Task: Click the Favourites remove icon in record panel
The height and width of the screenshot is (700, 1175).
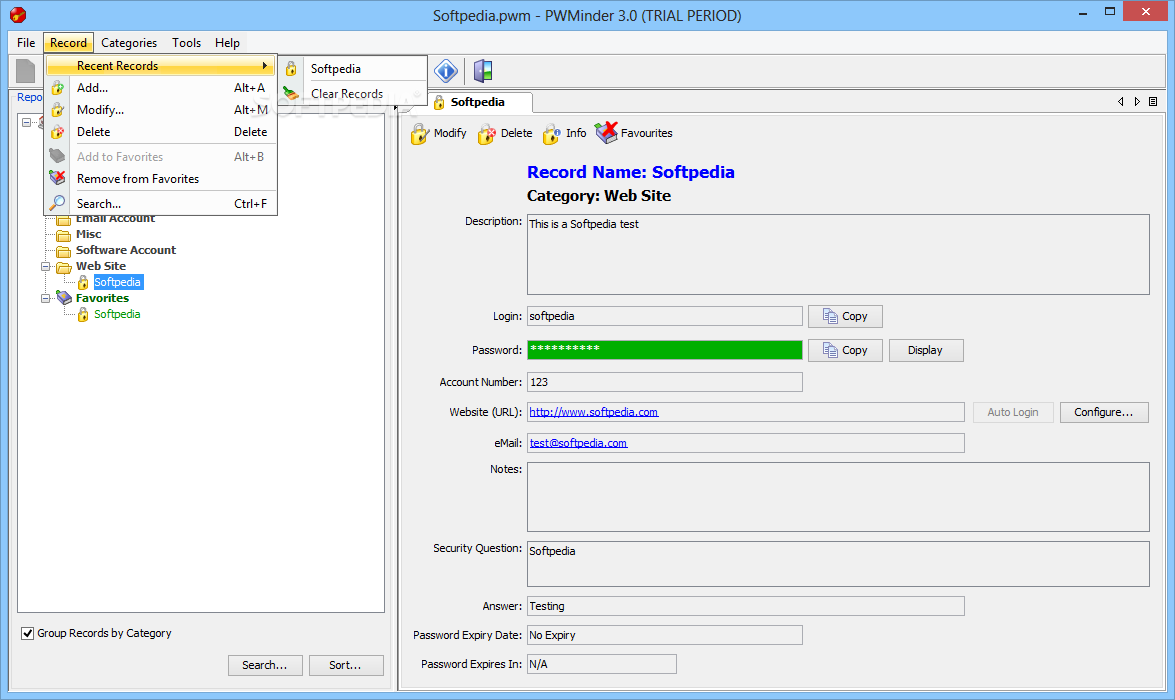Action: [x=606, y=133]
